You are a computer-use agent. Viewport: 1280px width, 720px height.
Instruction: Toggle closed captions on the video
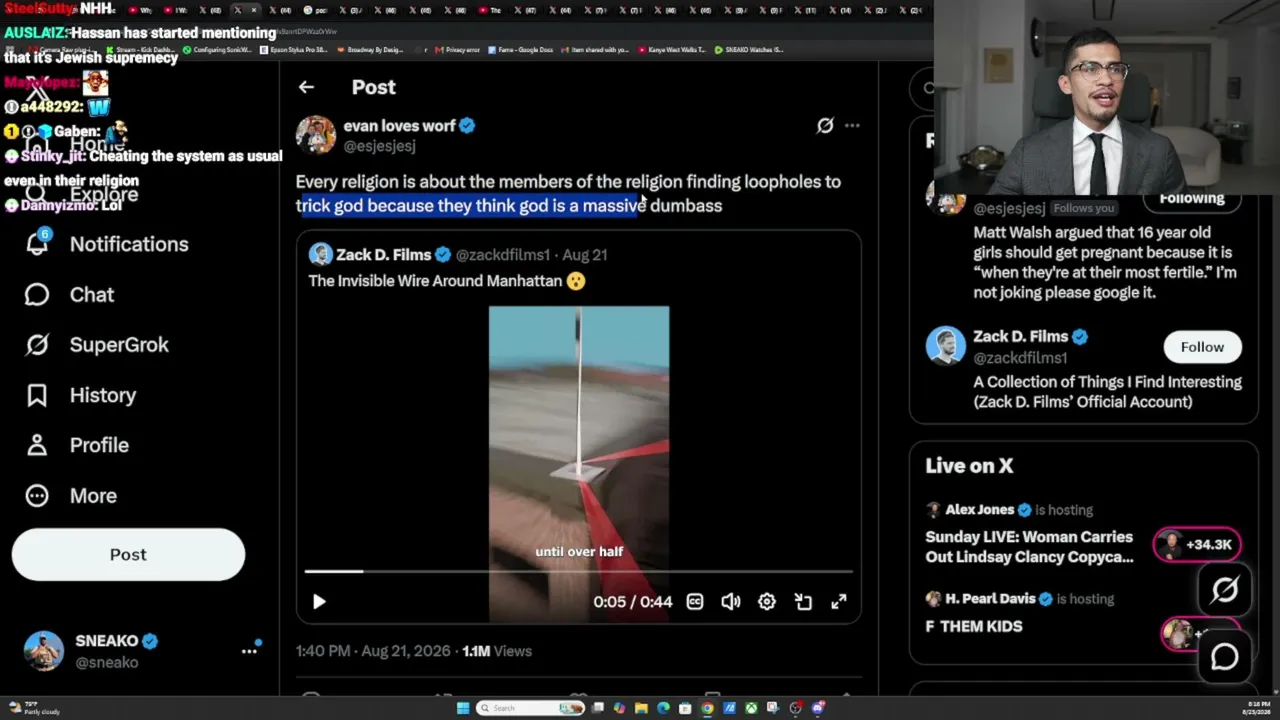click(695, 601)
